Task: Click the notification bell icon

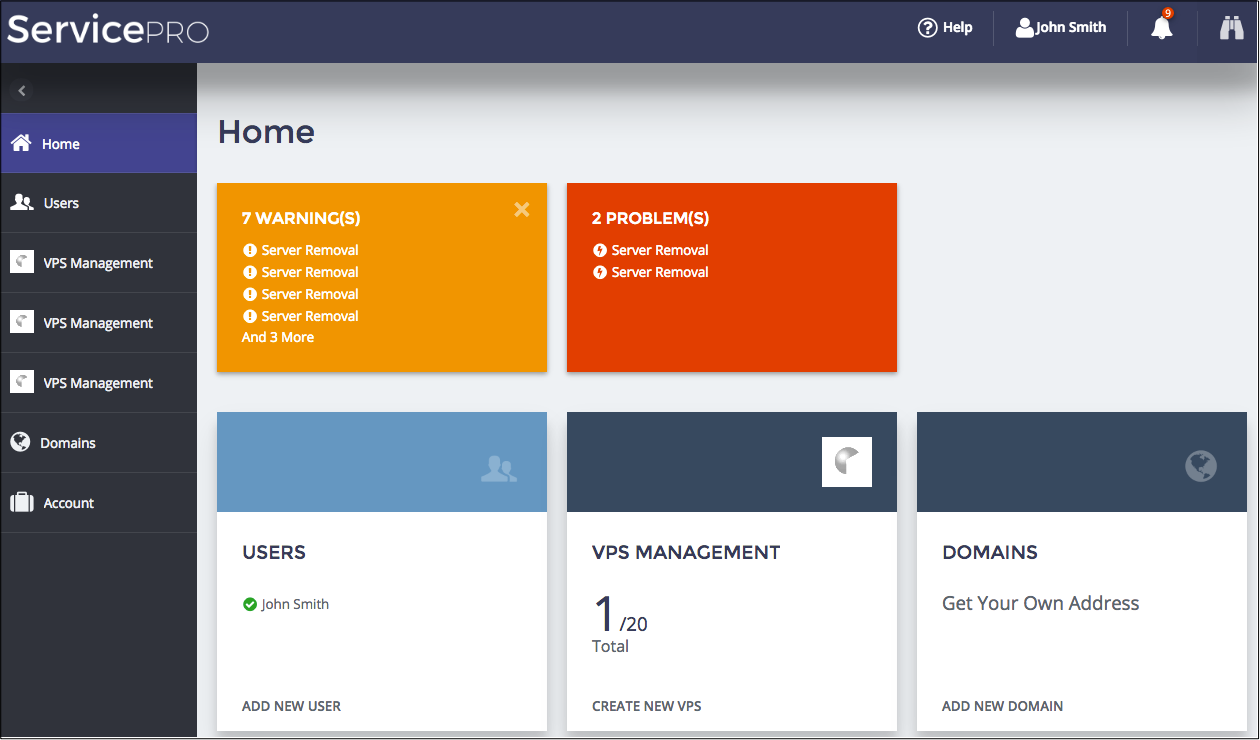Action: click(1161, 28)
